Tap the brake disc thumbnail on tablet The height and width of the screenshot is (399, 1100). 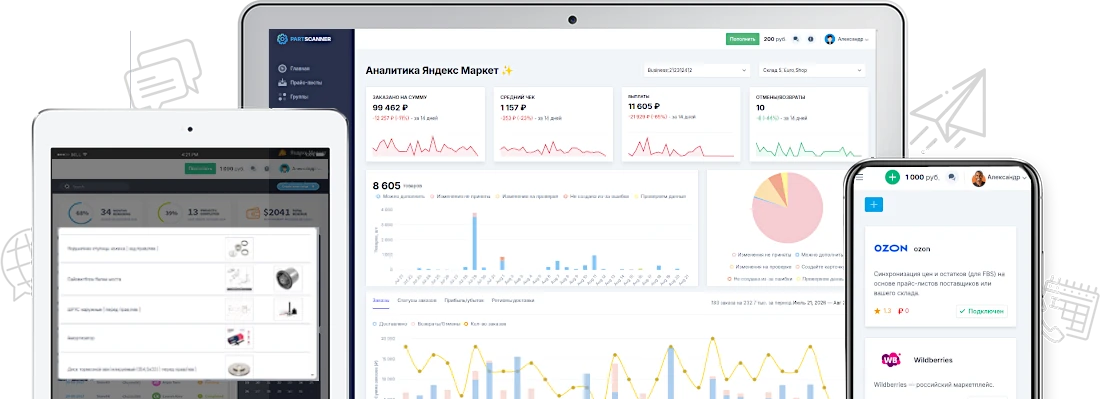click(239, 367)
